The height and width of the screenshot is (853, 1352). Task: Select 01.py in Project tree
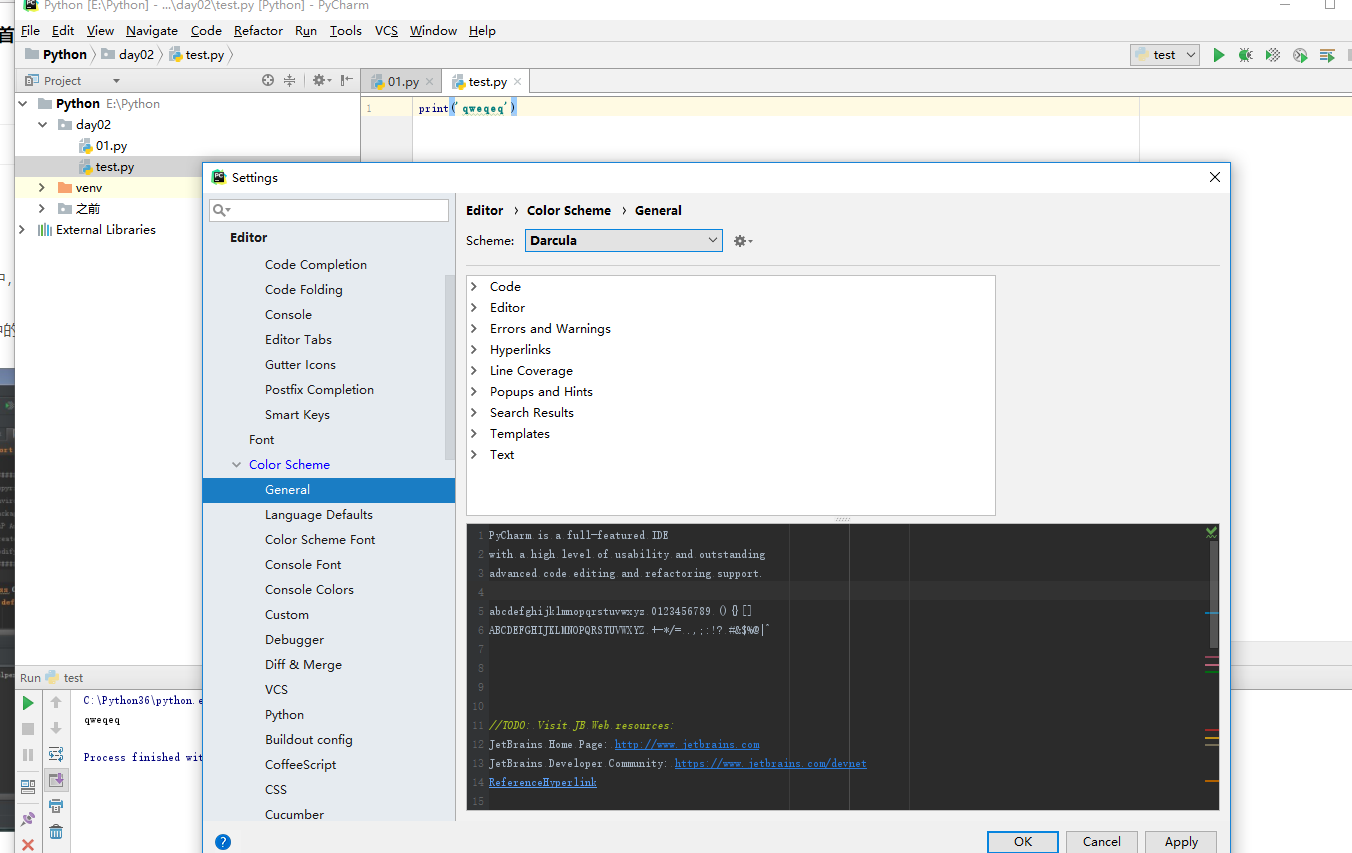[x=111, y=146]
